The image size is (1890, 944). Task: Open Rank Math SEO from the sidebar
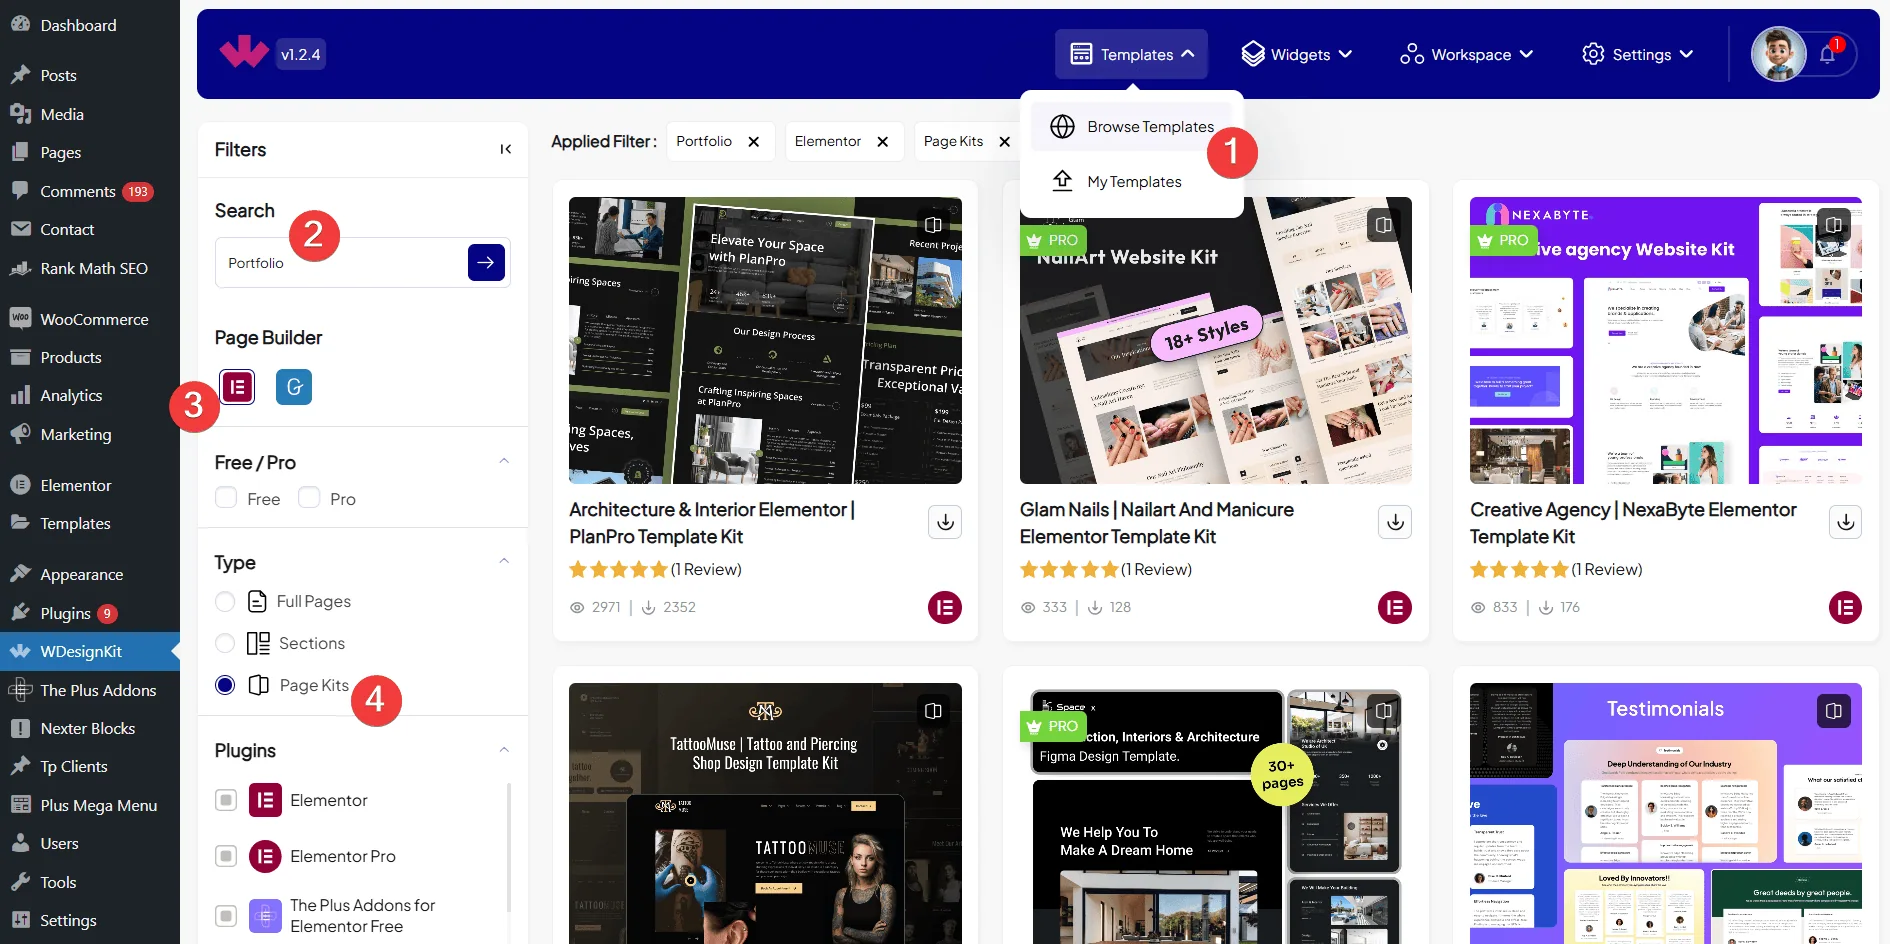coord(95,268)
